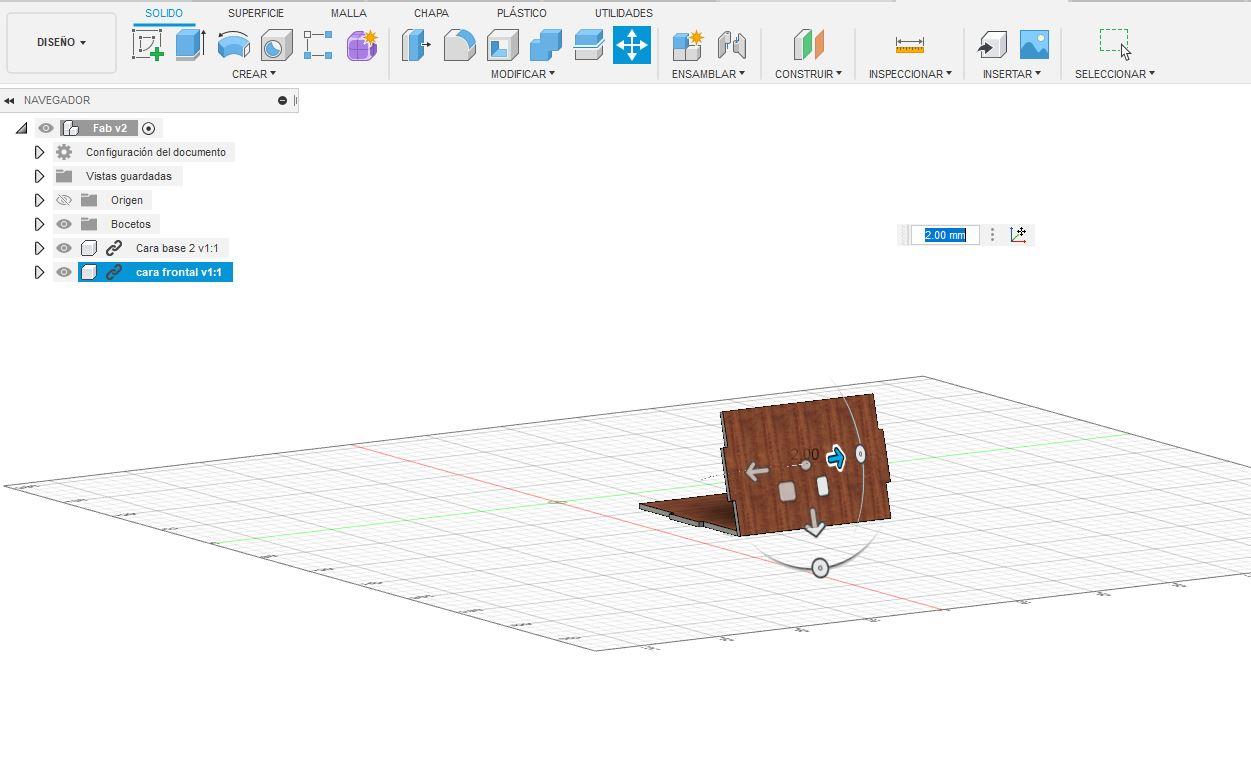Click the browser panel minimize circle icon
The image size is (1251, 771).
coord(282,100)
